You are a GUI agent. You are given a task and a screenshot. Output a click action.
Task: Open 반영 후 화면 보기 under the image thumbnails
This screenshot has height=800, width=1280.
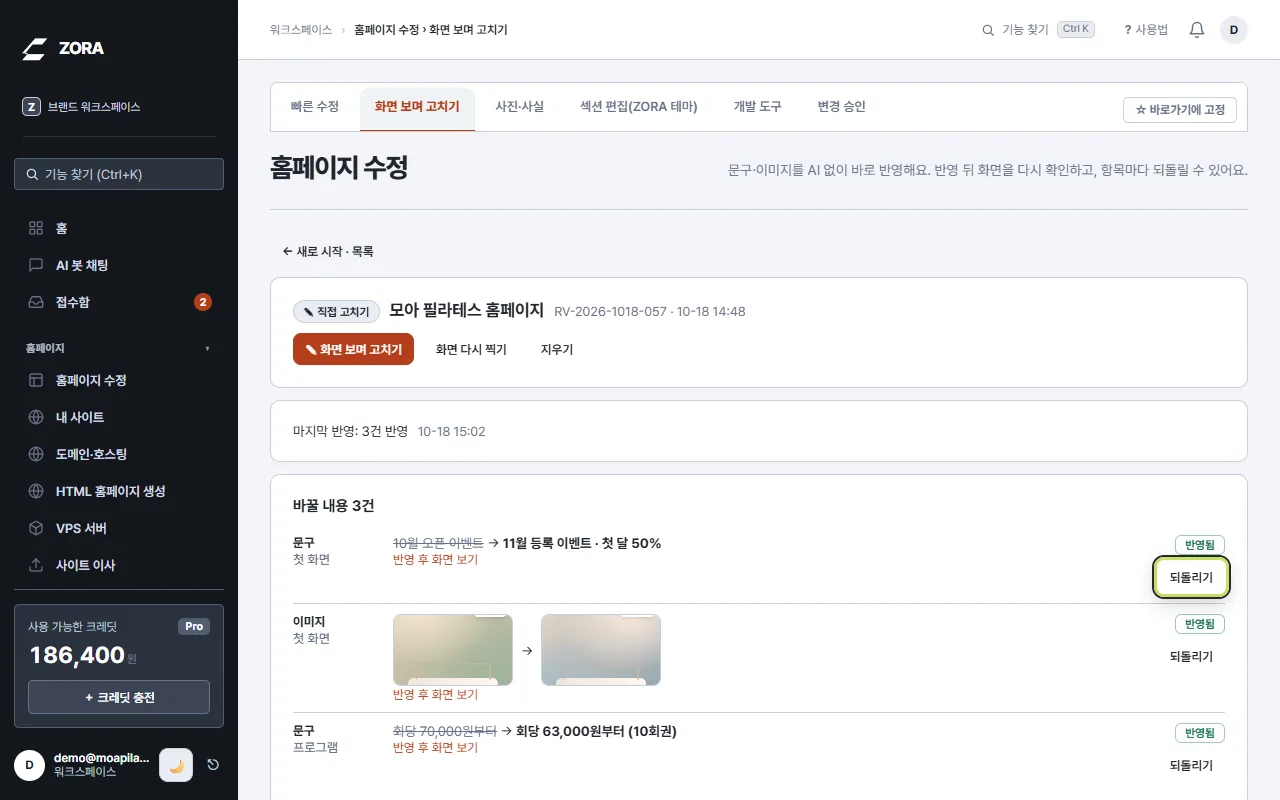pyautogui.click(x=435, y=695)
